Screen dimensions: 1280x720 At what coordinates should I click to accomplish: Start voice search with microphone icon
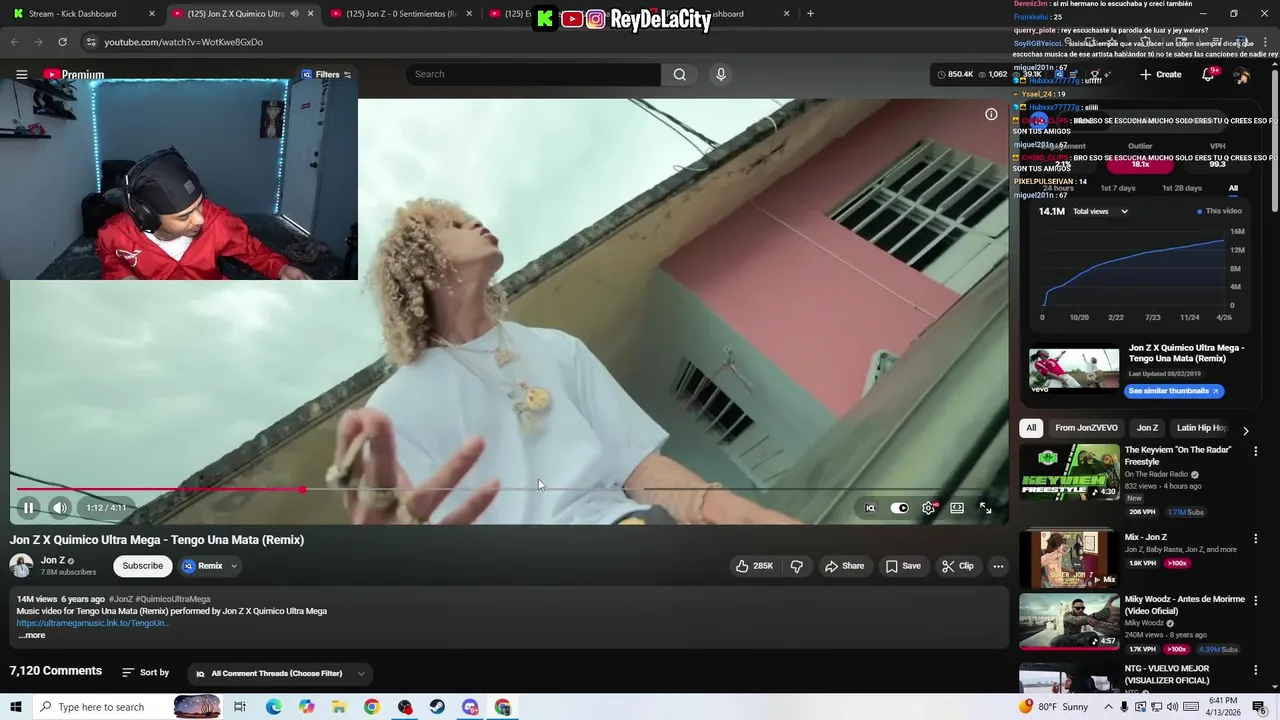coord(721,74)
